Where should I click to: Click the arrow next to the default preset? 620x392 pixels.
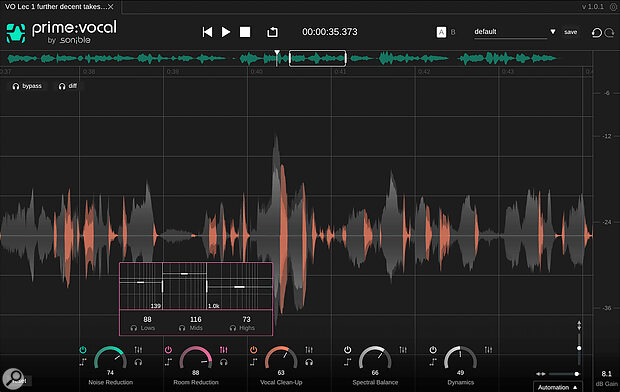pos(553,32)
